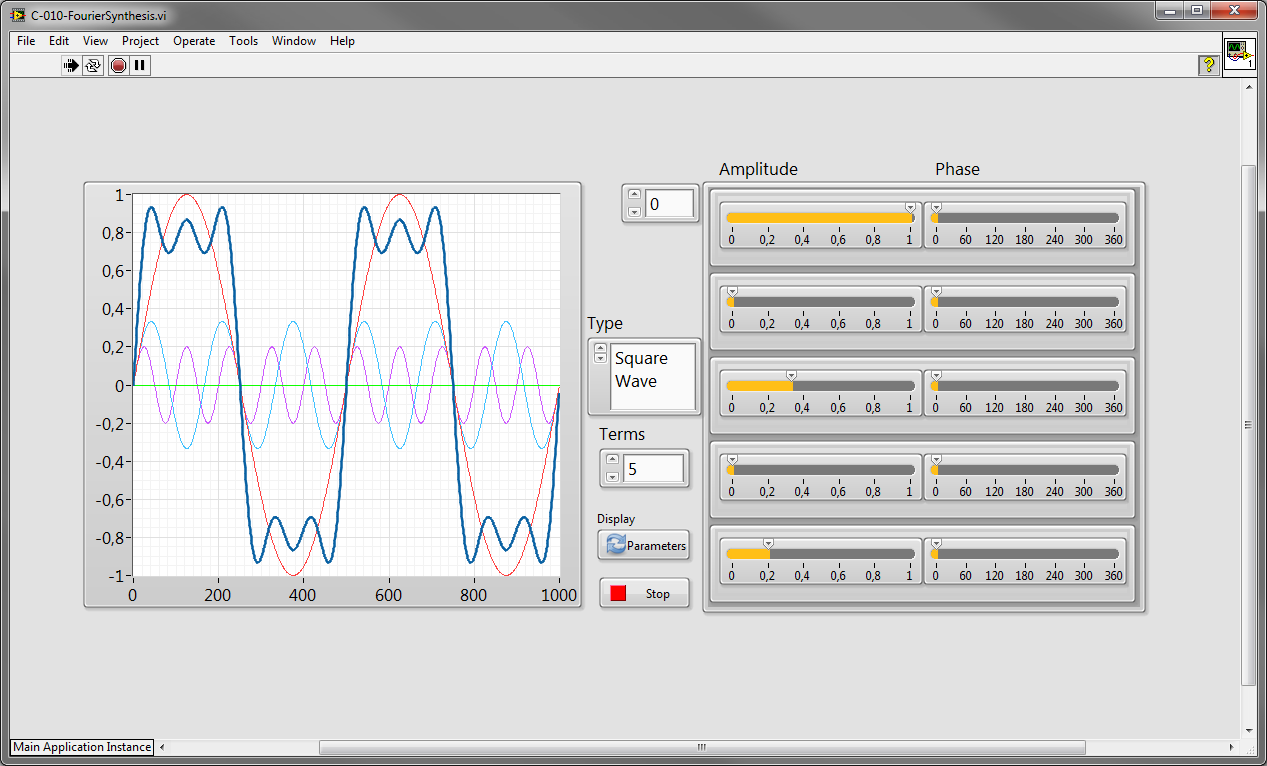Click the array index field showing 0
The height and width of the screenshot is (766, 1267).
click(669, 204)
